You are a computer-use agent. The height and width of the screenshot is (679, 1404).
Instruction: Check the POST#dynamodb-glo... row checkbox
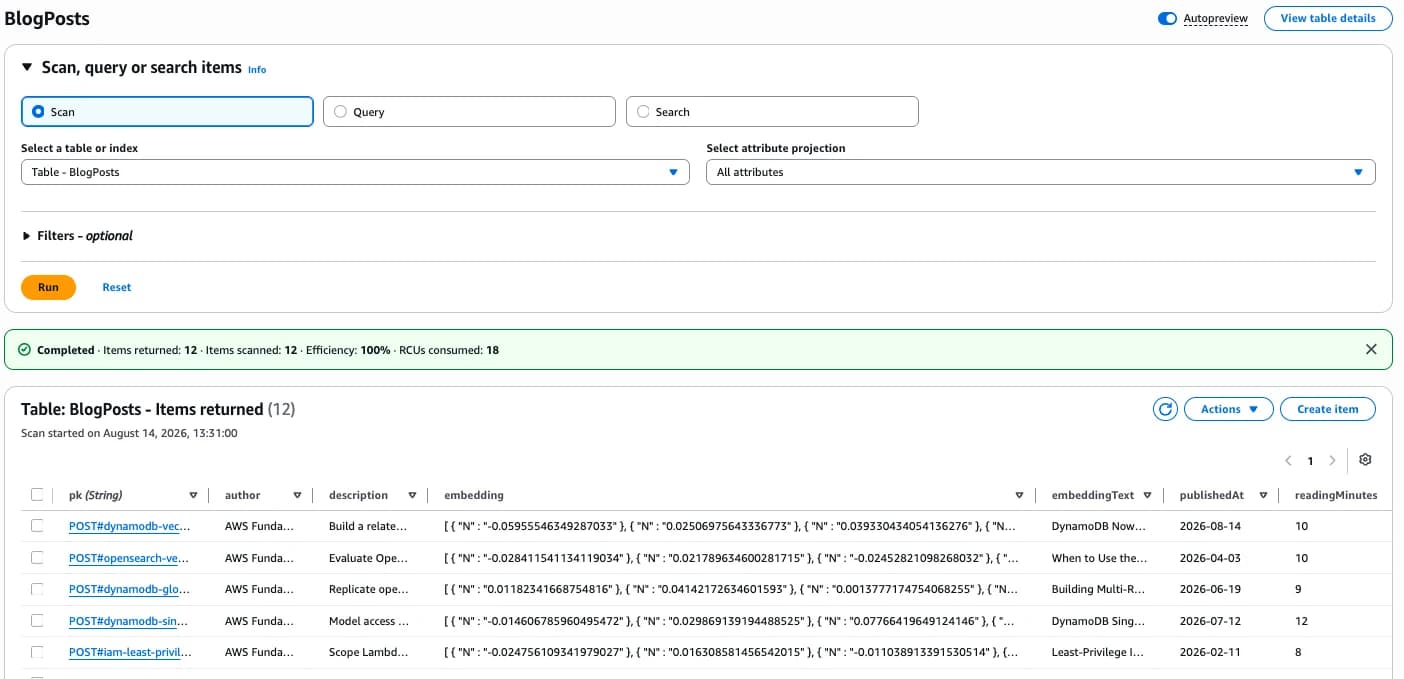point(37,589)
